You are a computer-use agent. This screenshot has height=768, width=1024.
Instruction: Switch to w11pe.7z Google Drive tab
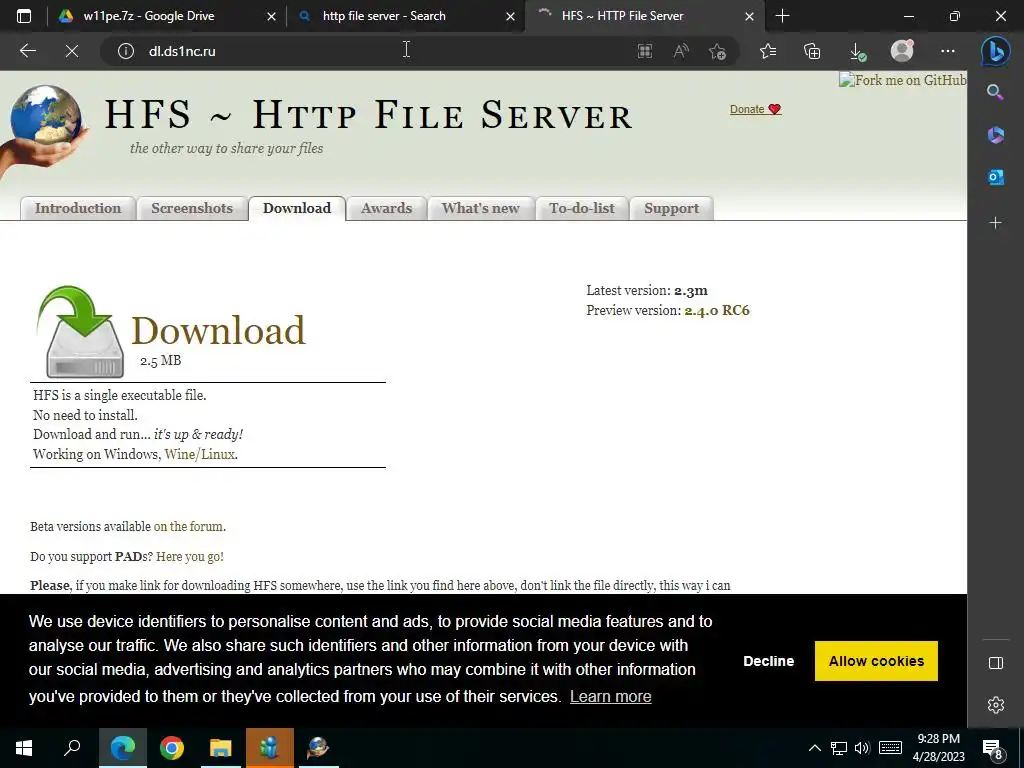pyautogui.click(x=149, y=16)
